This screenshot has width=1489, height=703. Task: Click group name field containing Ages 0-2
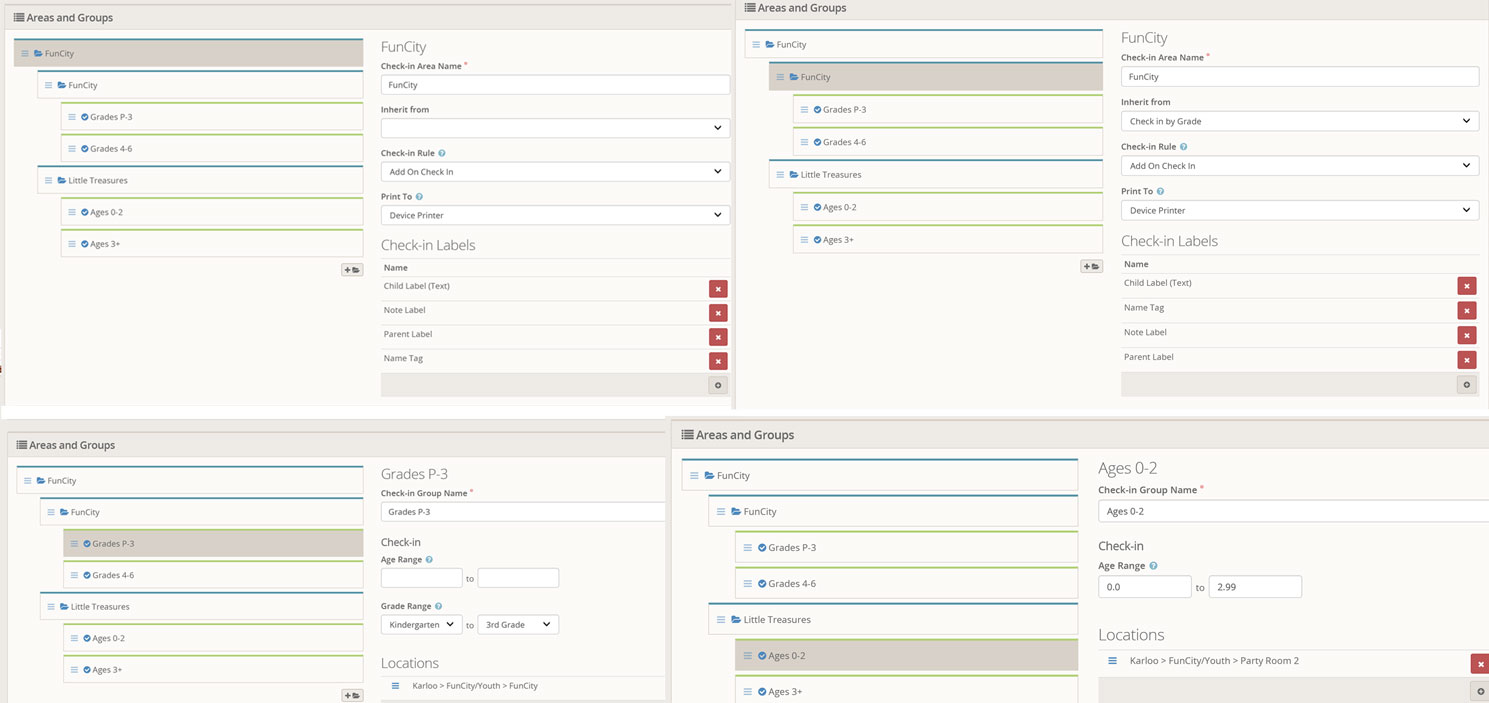[1292, 511]
